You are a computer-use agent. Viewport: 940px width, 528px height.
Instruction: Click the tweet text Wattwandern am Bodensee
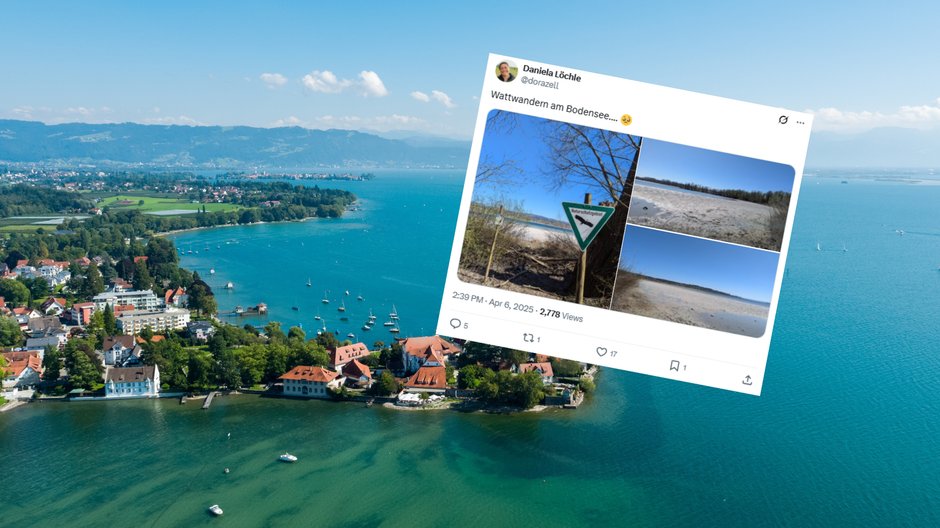click(x=554, y=106)
